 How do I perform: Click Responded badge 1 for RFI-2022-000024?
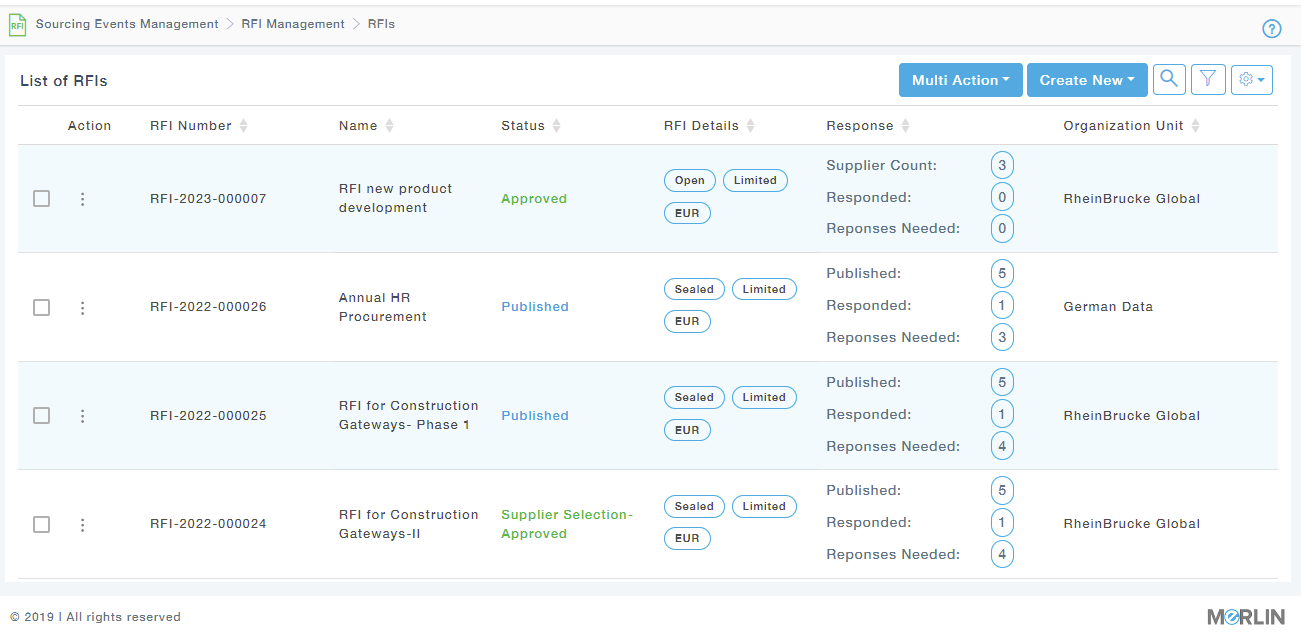1002,522
